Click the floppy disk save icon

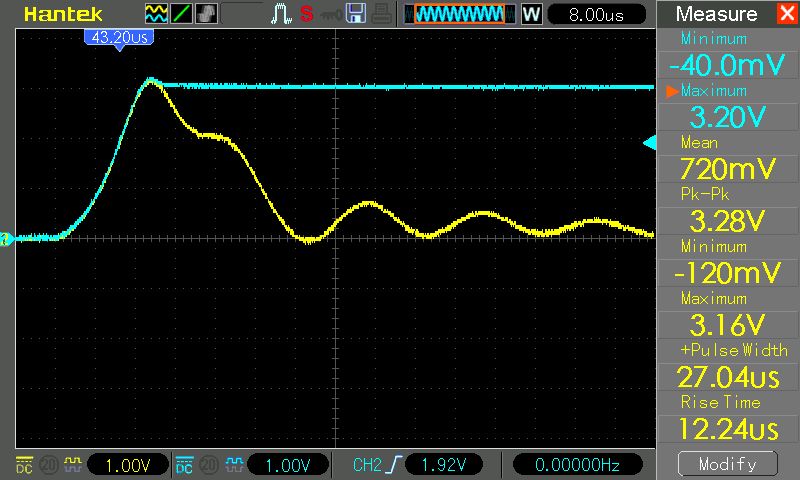click(x=355, y=15)
